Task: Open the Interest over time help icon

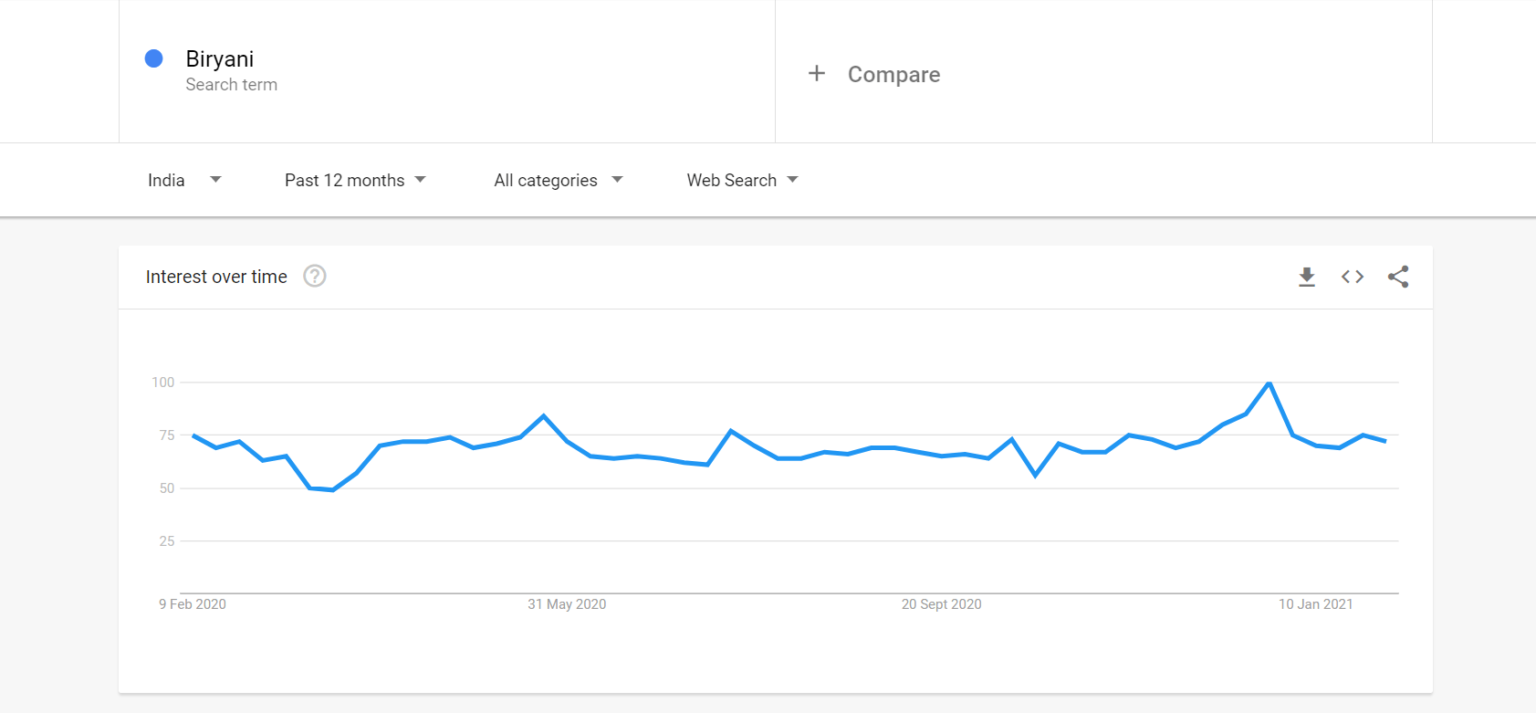Action: click(315, 277)
